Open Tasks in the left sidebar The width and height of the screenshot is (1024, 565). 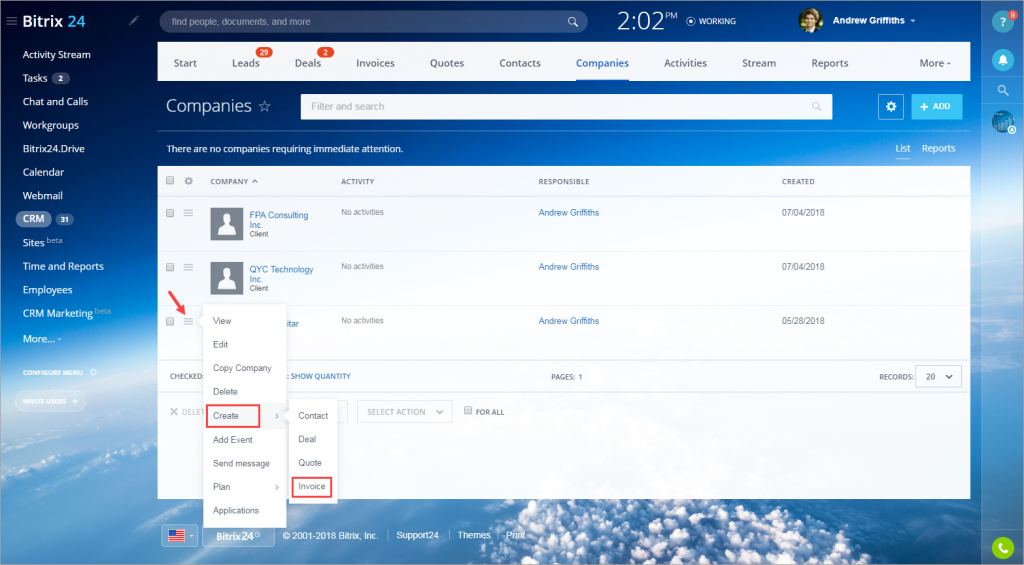tap(35, 78)
